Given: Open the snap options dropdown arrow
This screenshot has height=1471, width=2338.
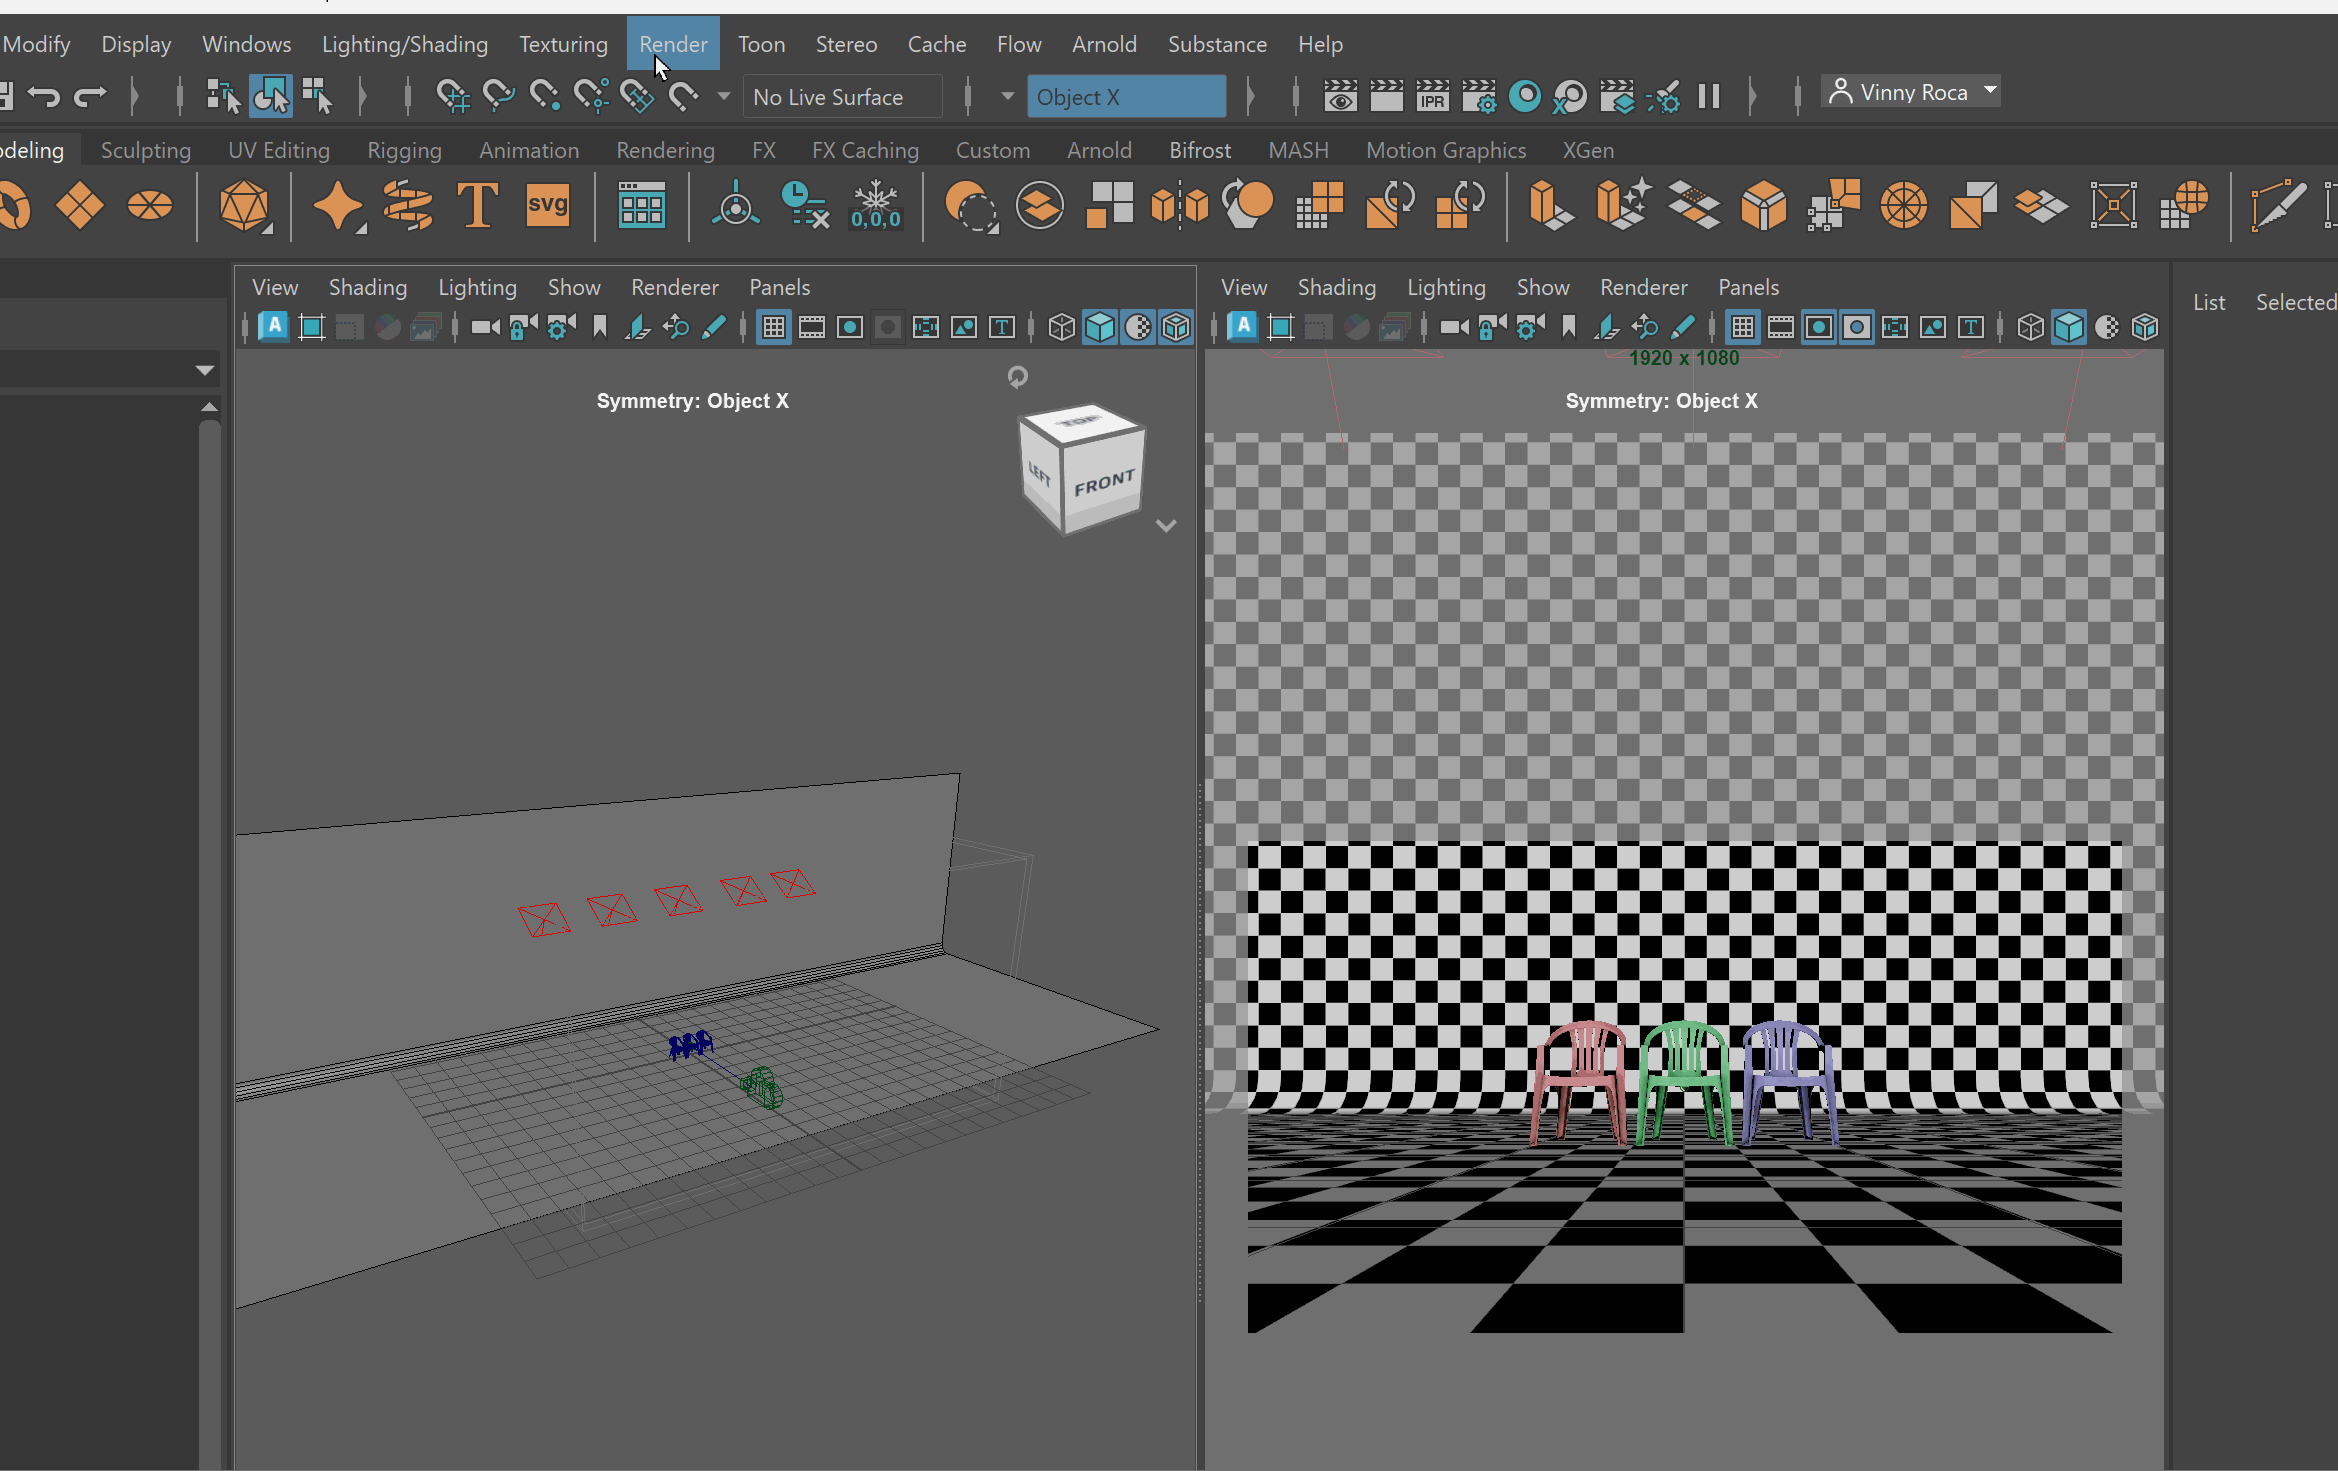Looking at the screenshot, I should pos(722,96).
